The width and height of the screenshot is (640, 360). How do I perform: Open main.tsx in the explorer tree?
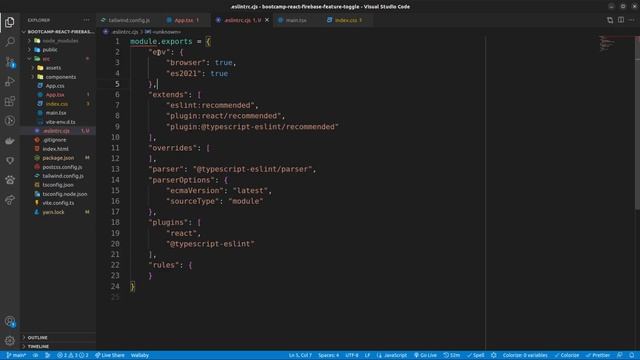(x=59, y=113)
